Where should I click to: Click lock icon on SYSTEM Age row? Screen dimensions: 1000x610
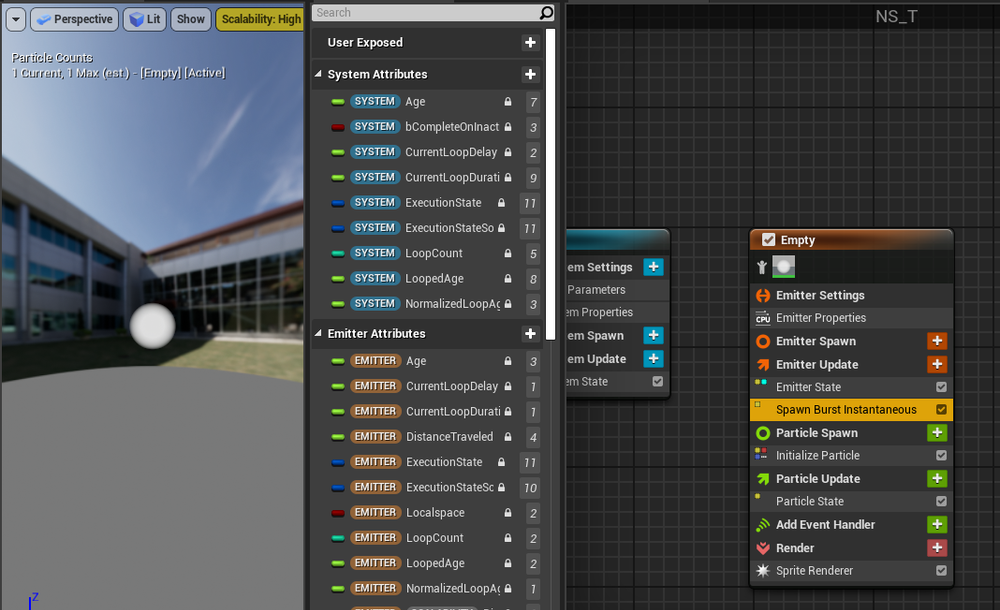pos(508,101)
